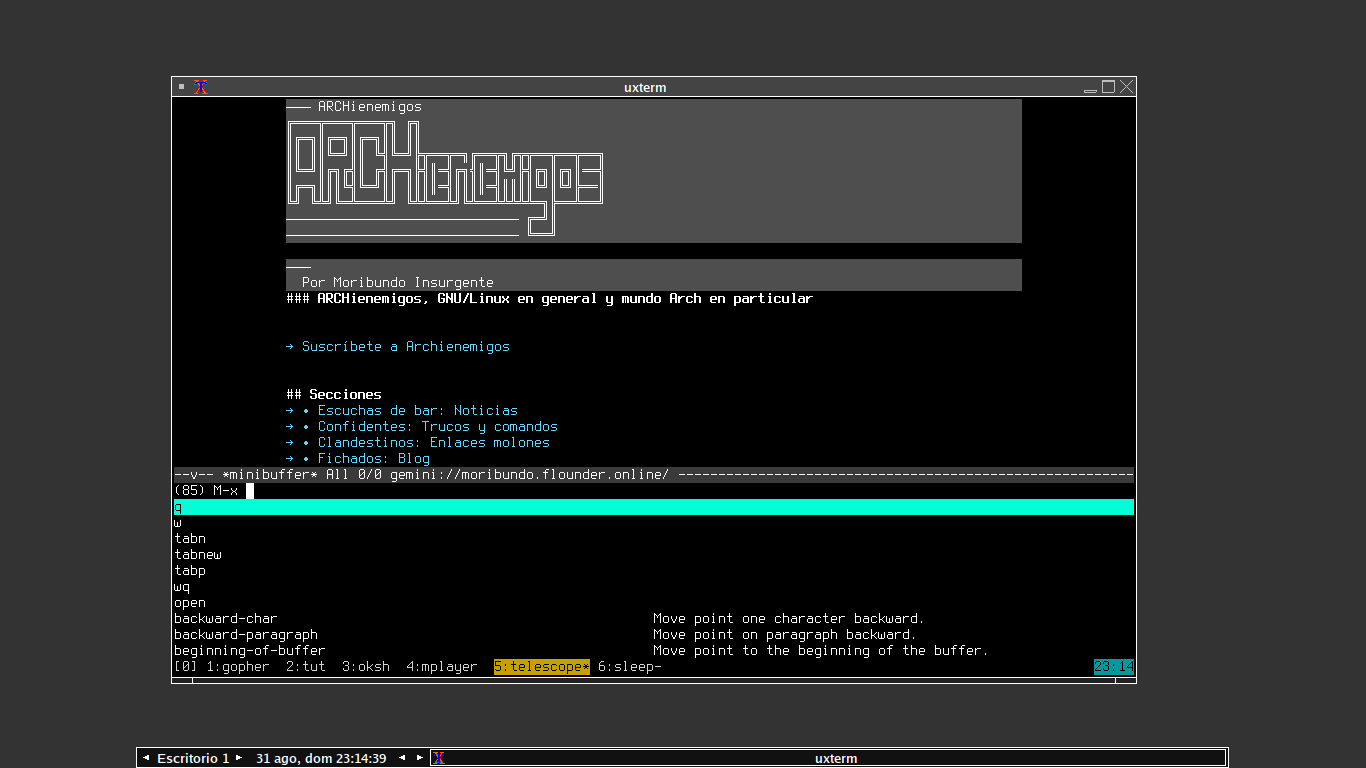Click the ARCHienemigos ASCII art banner

point(446,179)
